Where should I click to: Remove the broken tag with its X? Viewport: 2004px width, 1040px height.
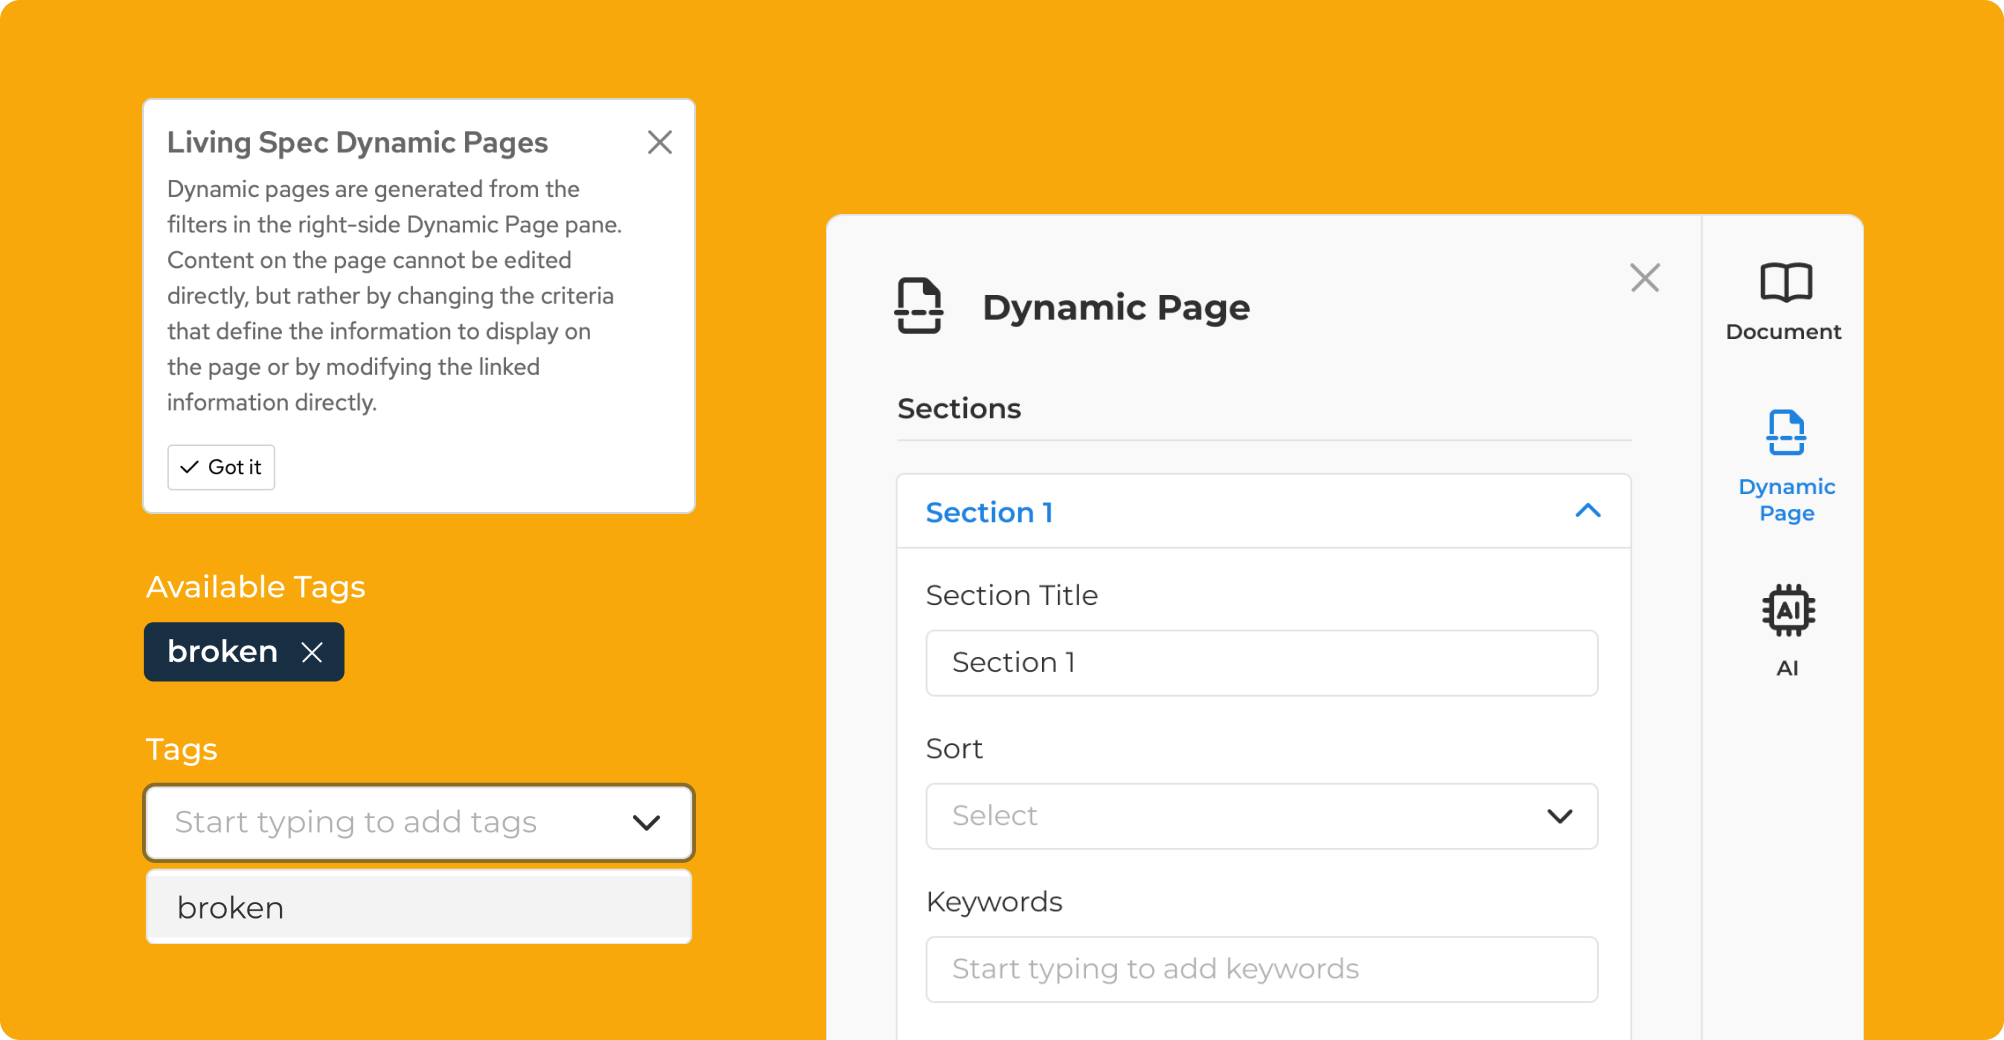pyautogui.click(x=312, y=653)
